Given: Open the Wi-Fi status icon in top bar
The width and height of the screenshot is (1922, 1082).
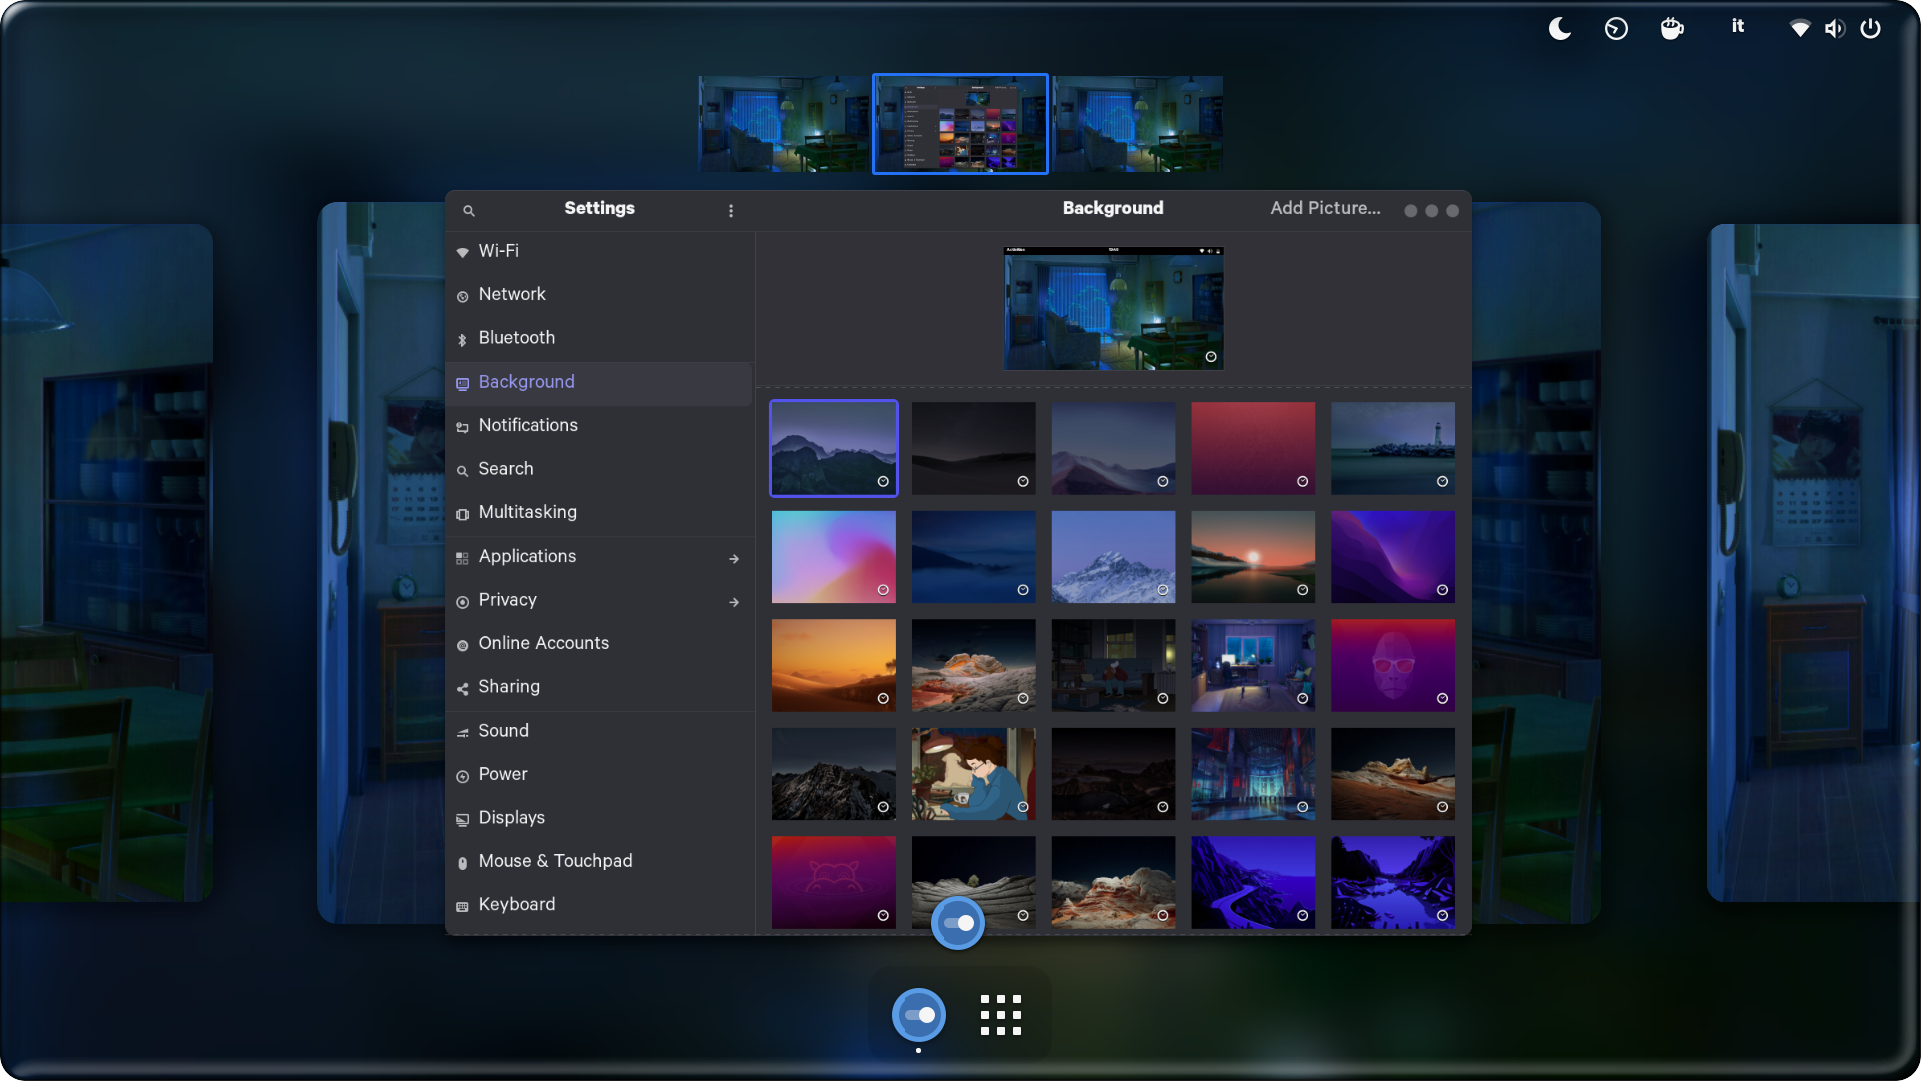Looking at the screenshot, I should point(1799,28).
